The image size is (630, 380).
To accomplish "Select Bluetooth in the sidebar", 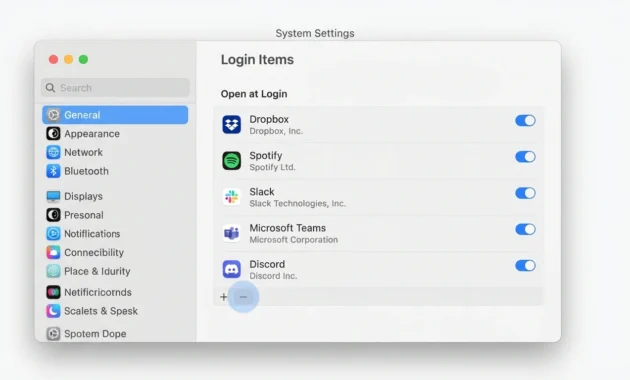I will point(86,171).
